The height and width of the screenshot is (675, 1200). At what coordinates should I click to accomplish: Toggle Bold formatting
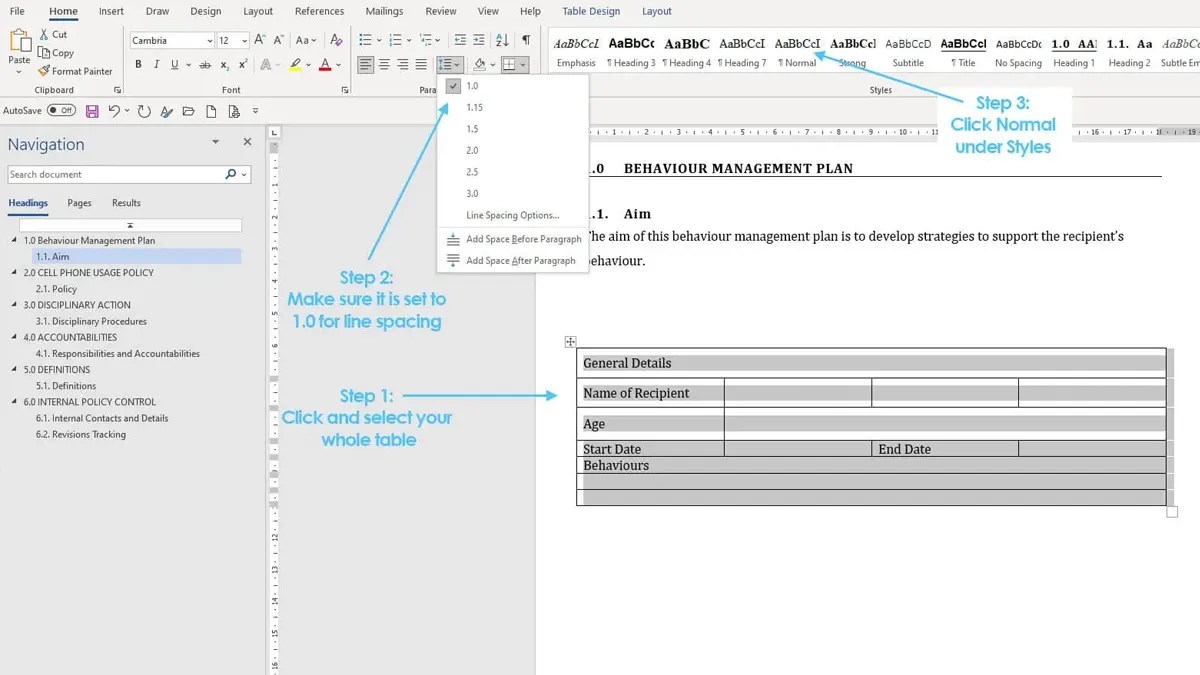tap(138, 64)
